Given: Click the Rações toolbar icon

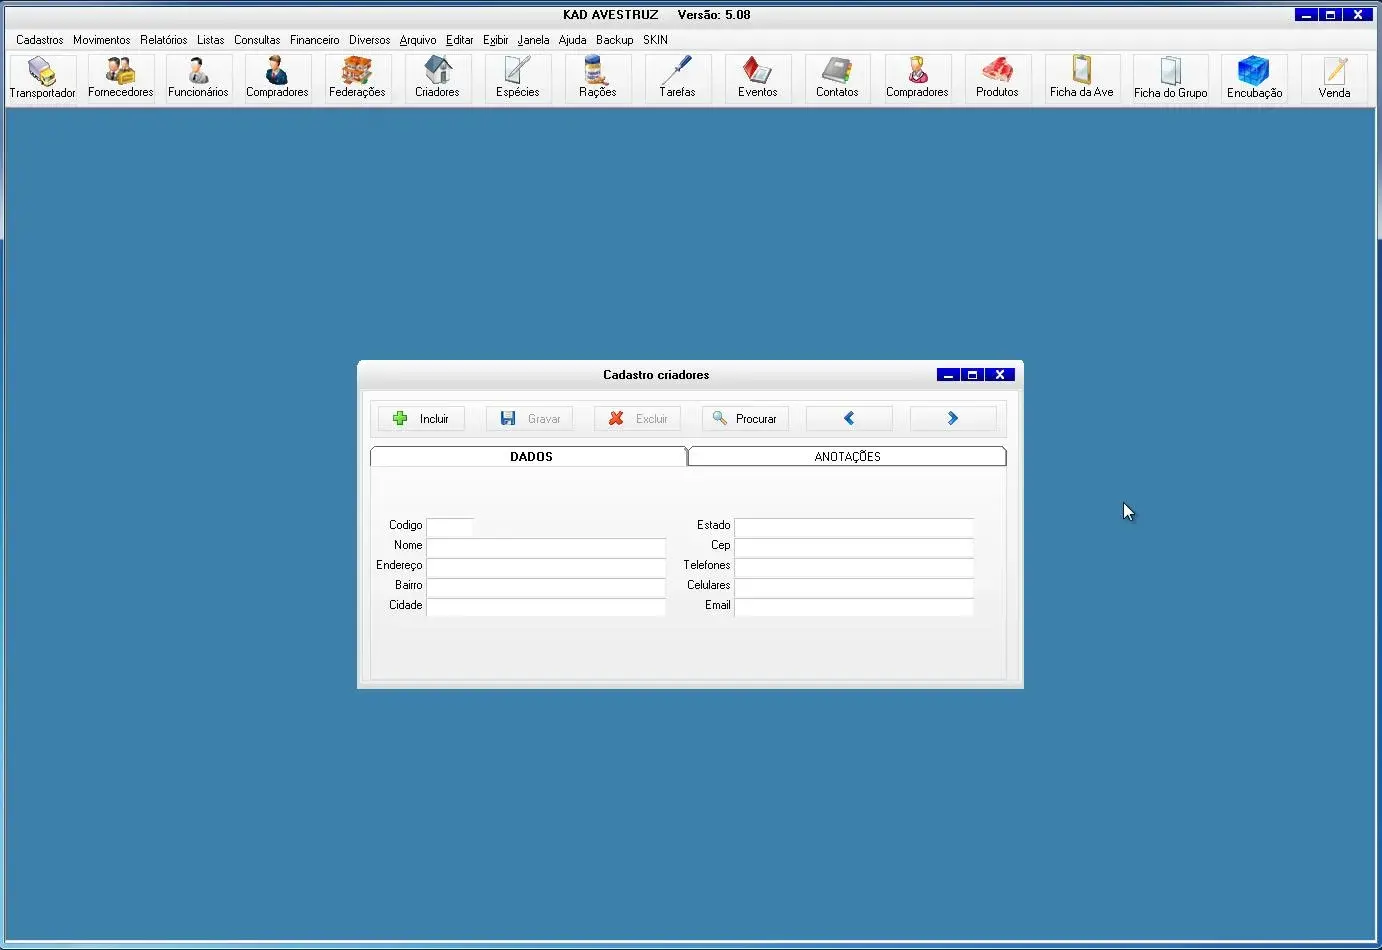Looking at the screenshot, I should pos(597,78).
